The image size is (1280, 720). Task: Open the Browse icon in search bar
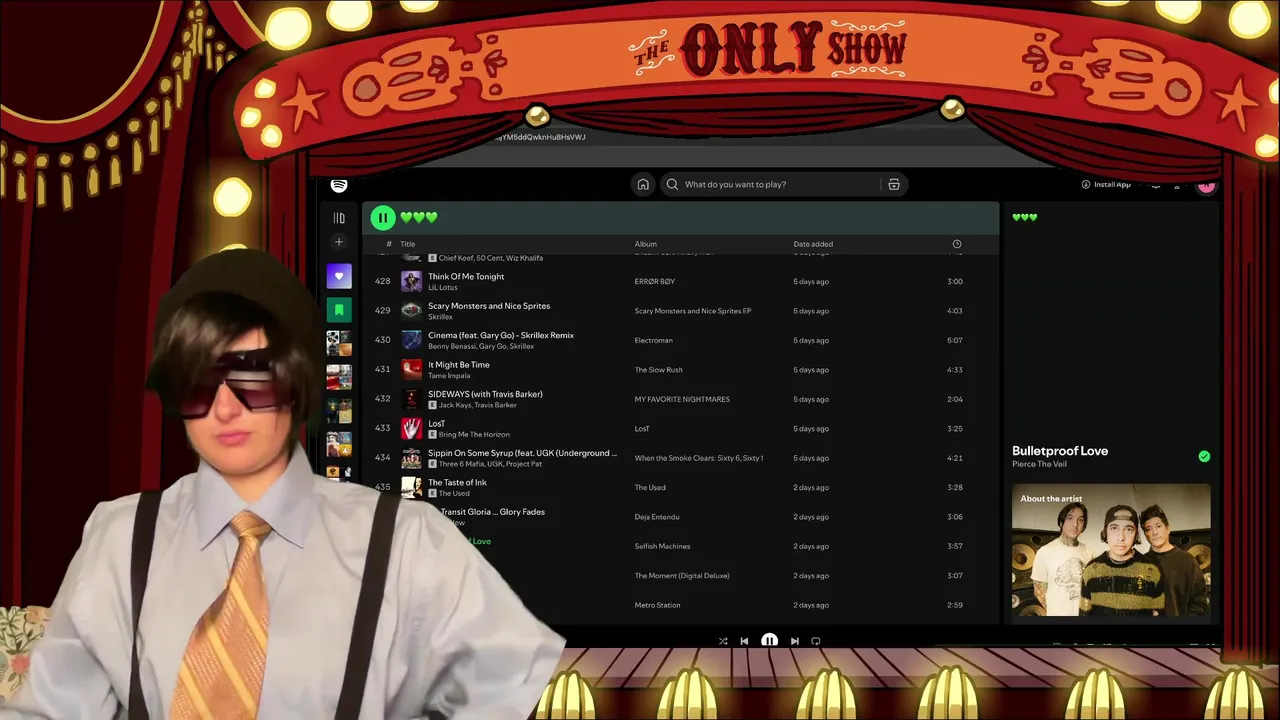point(894,184)
